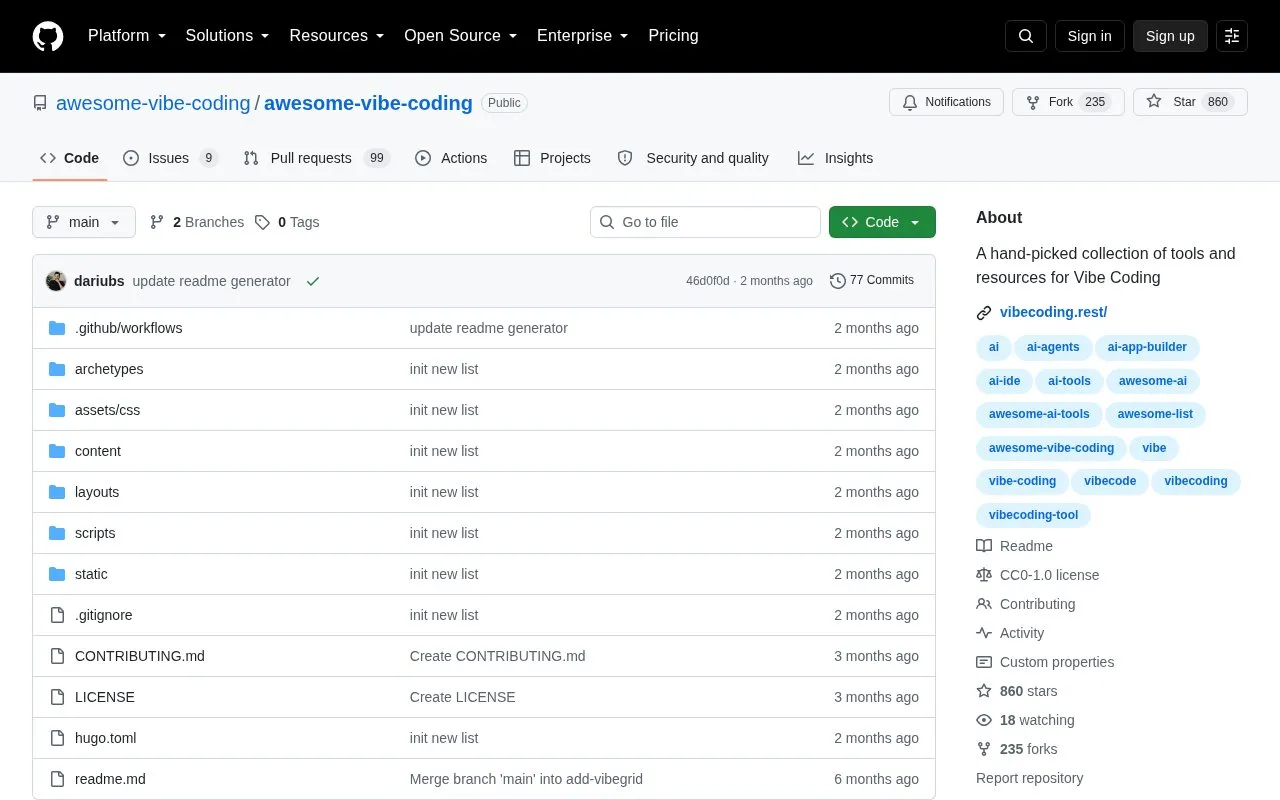Screen dimensions: 1280x800
Task: Open the vibecoding.rest website link
Action: [1053, 312]
